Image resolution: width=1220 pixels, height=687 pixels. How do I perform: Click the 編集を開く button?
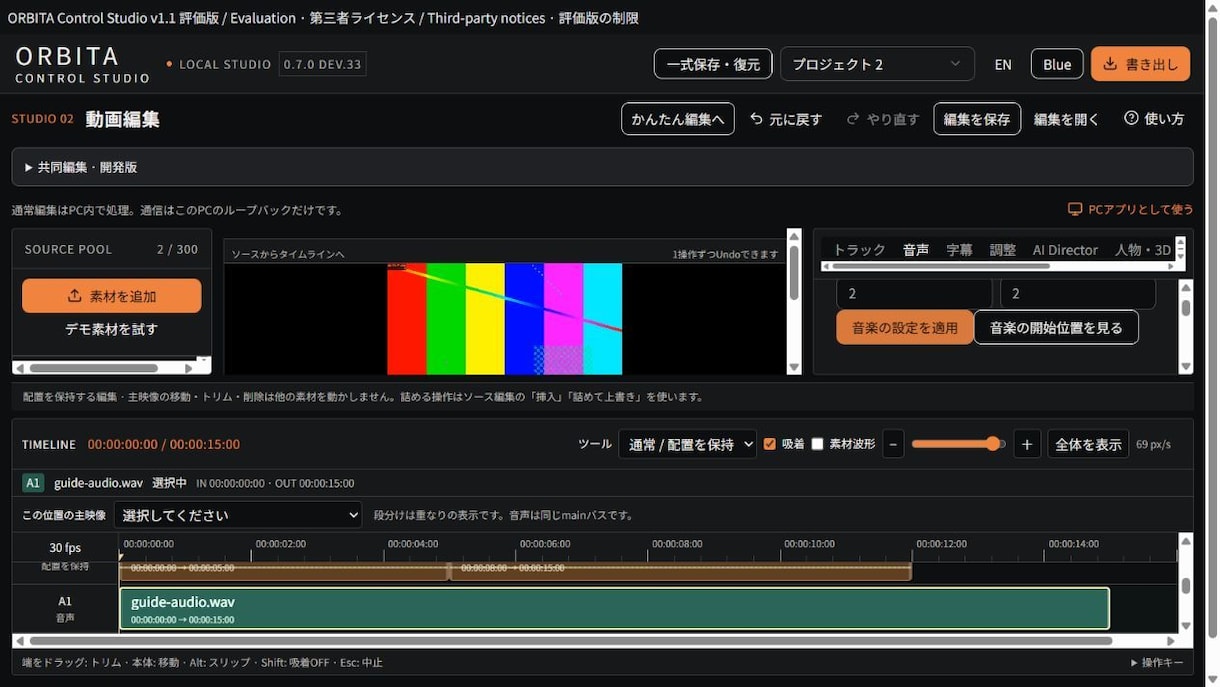coord(1066,119)
